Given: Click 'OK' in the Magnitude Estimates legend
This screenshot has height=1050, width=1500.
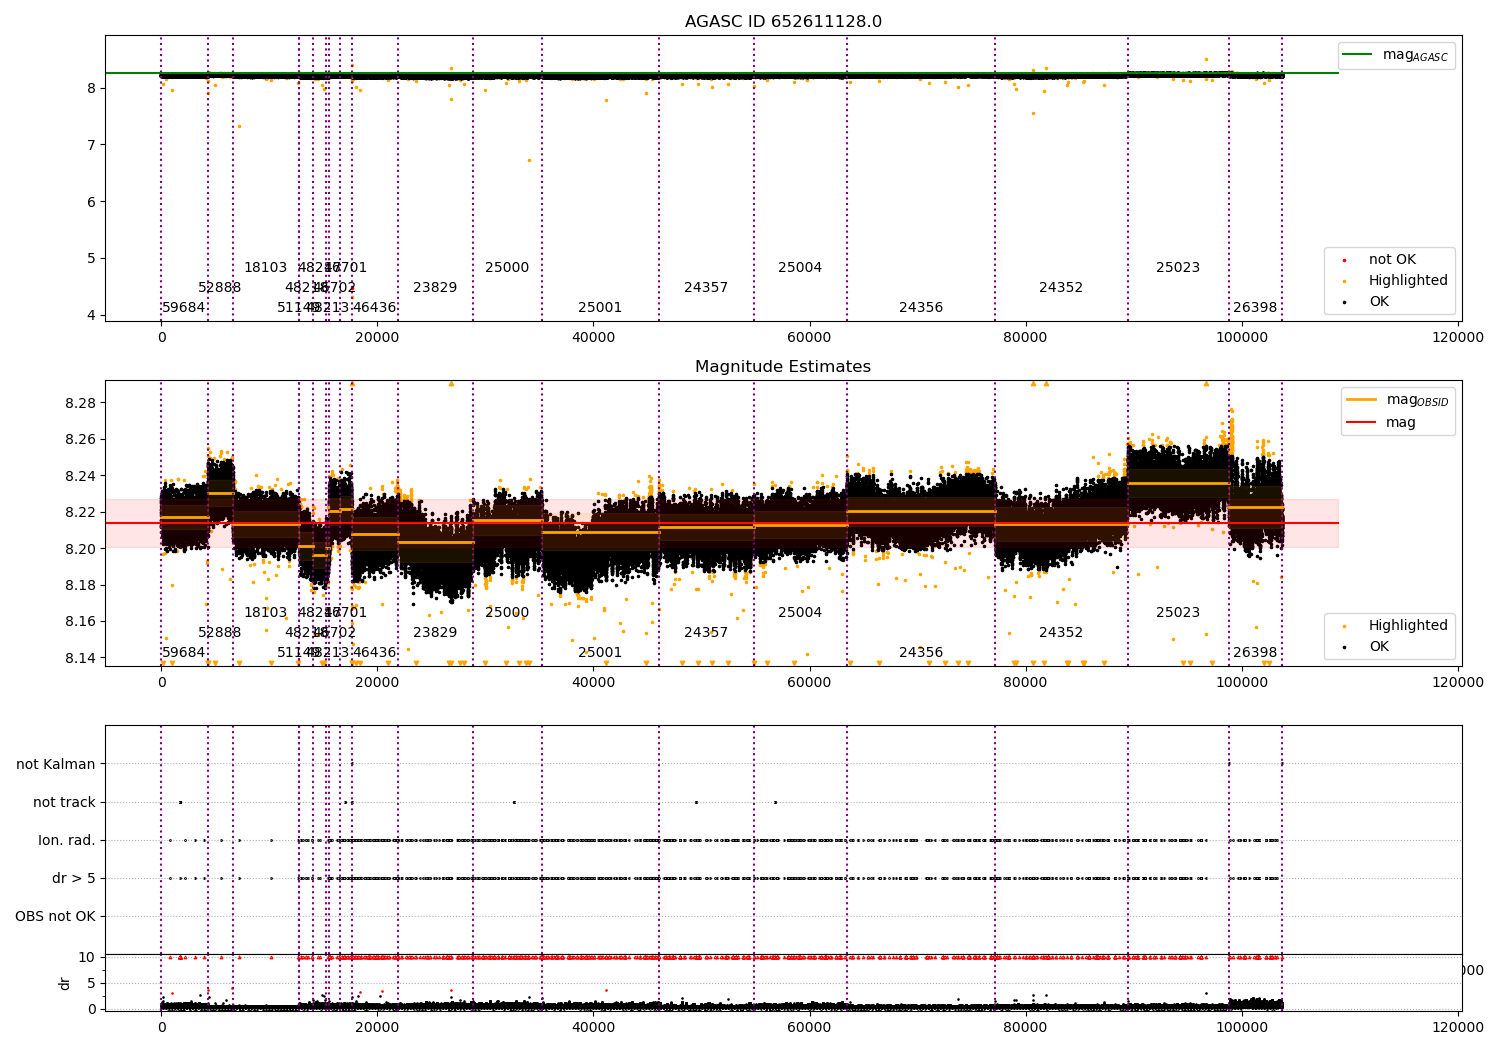Looking at the screenshot, I should click(1365, 647).
